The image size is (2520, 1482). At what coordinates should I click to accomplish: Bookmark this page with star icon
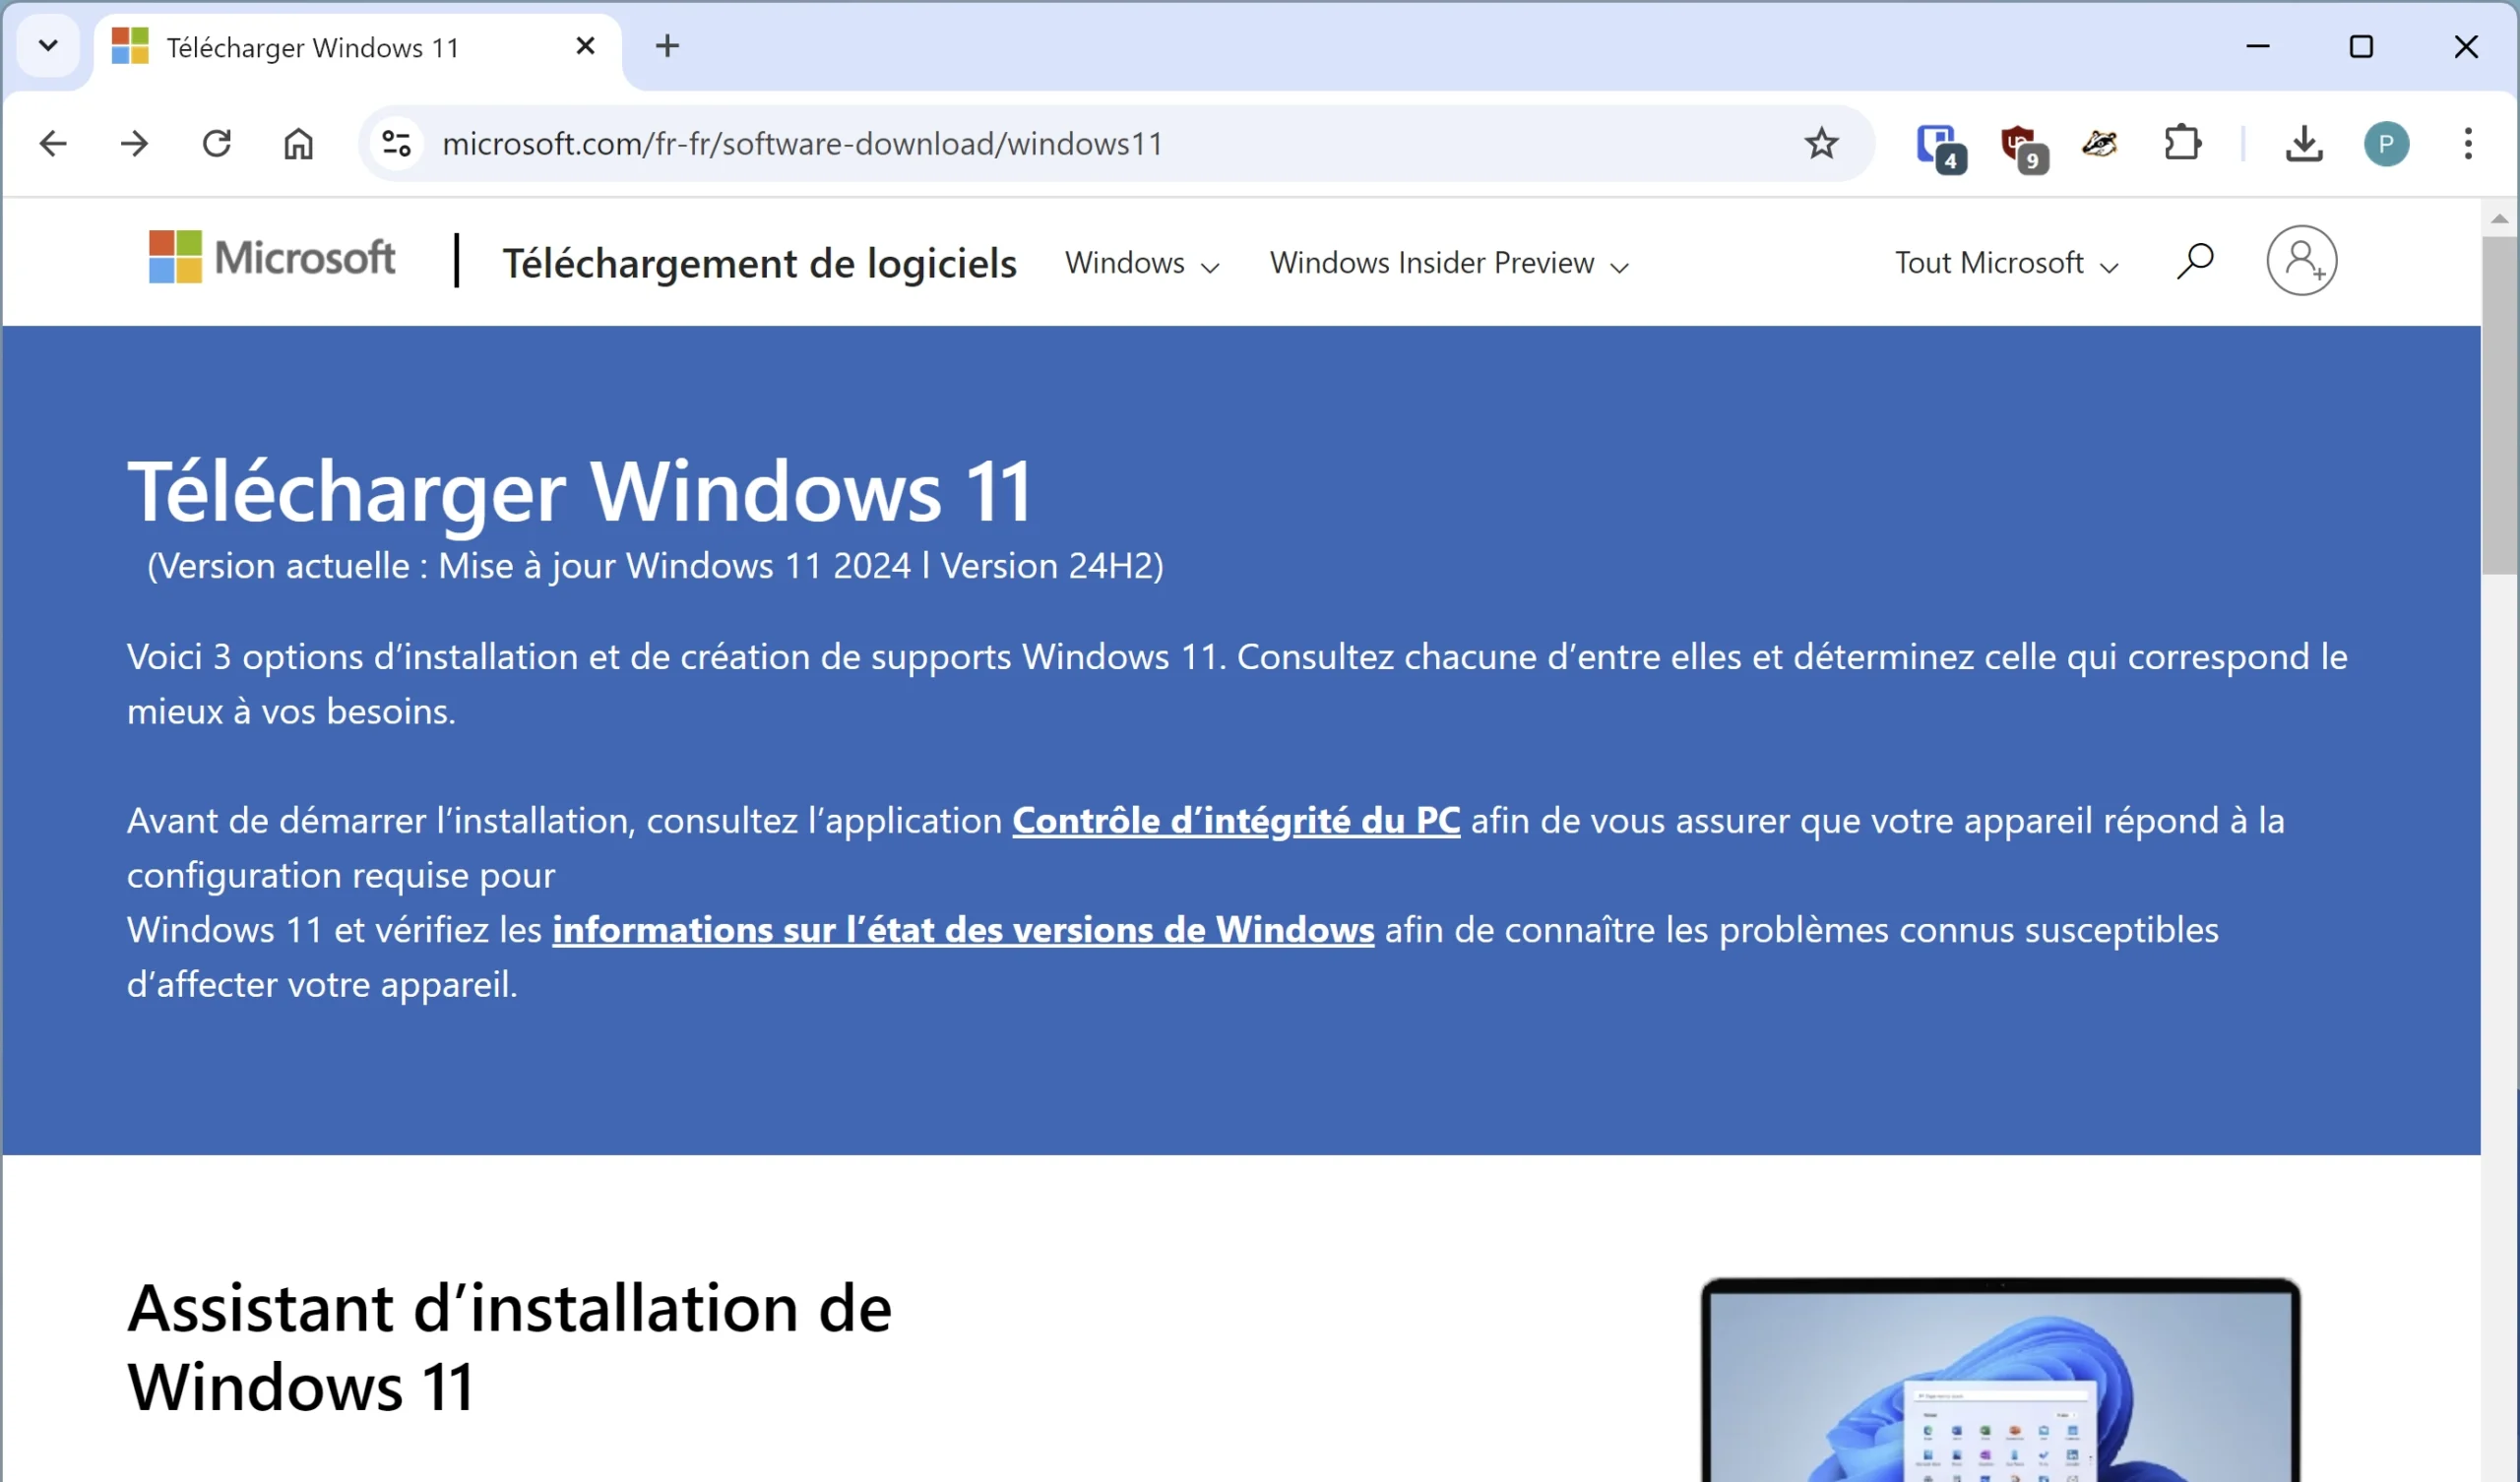1821,144
